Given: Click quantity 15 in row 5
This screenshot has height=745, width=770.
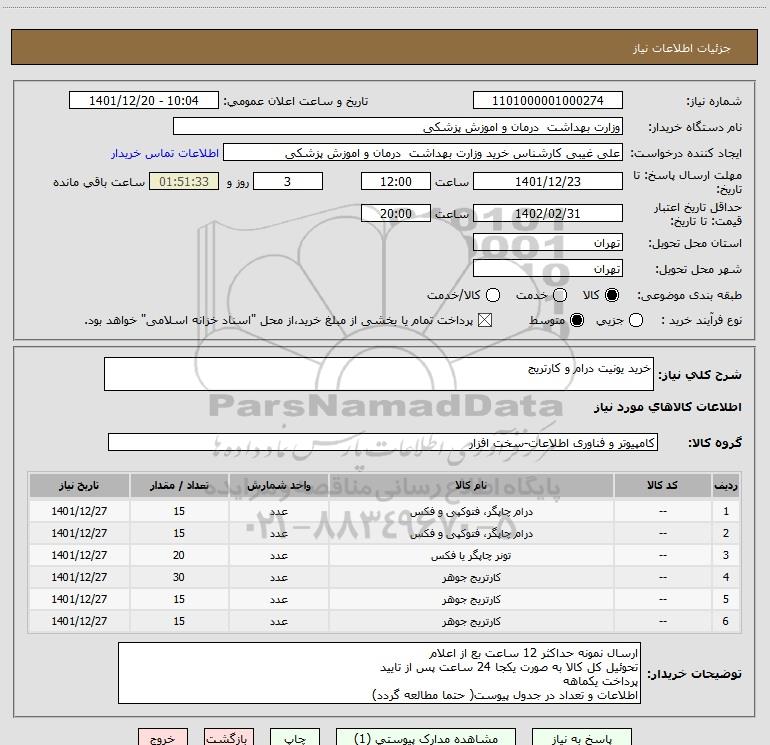Looking at the screenshot, I should tap(179, 600).
